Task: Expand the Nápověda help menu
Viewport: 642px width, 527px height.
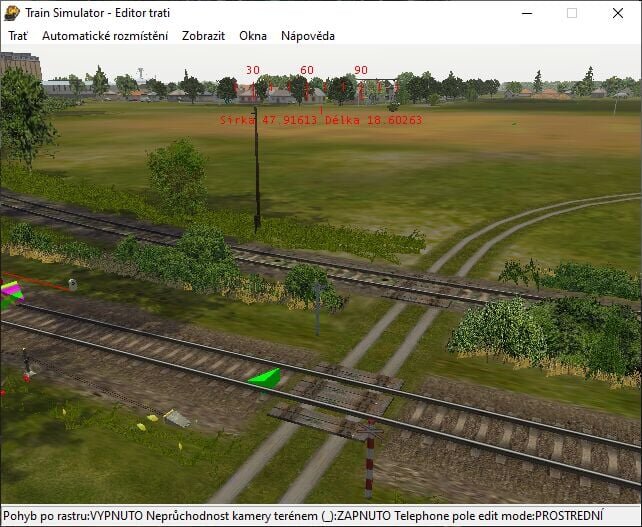Action: pos(307,35)
